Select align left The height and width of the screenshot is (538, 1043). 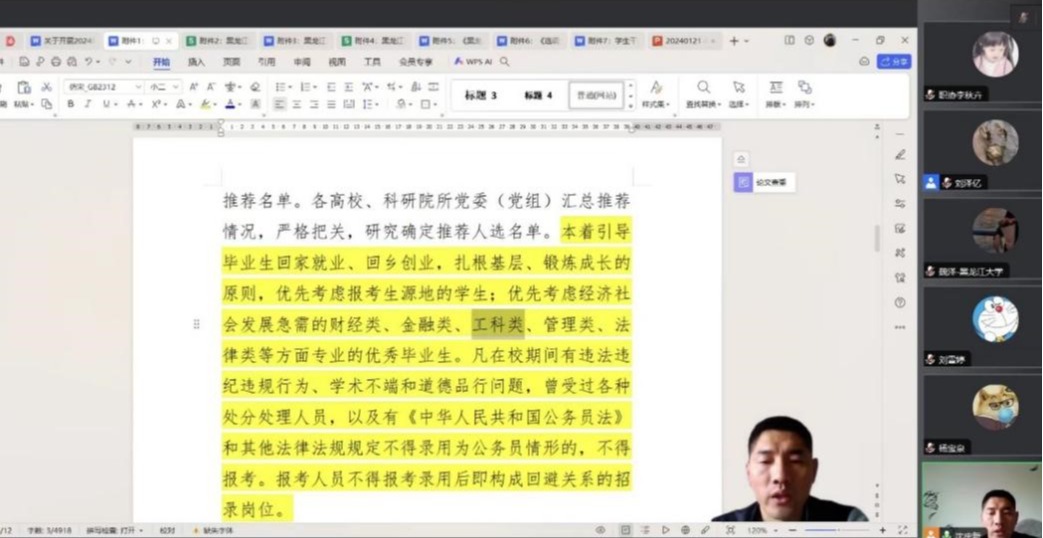pos(279,104)
